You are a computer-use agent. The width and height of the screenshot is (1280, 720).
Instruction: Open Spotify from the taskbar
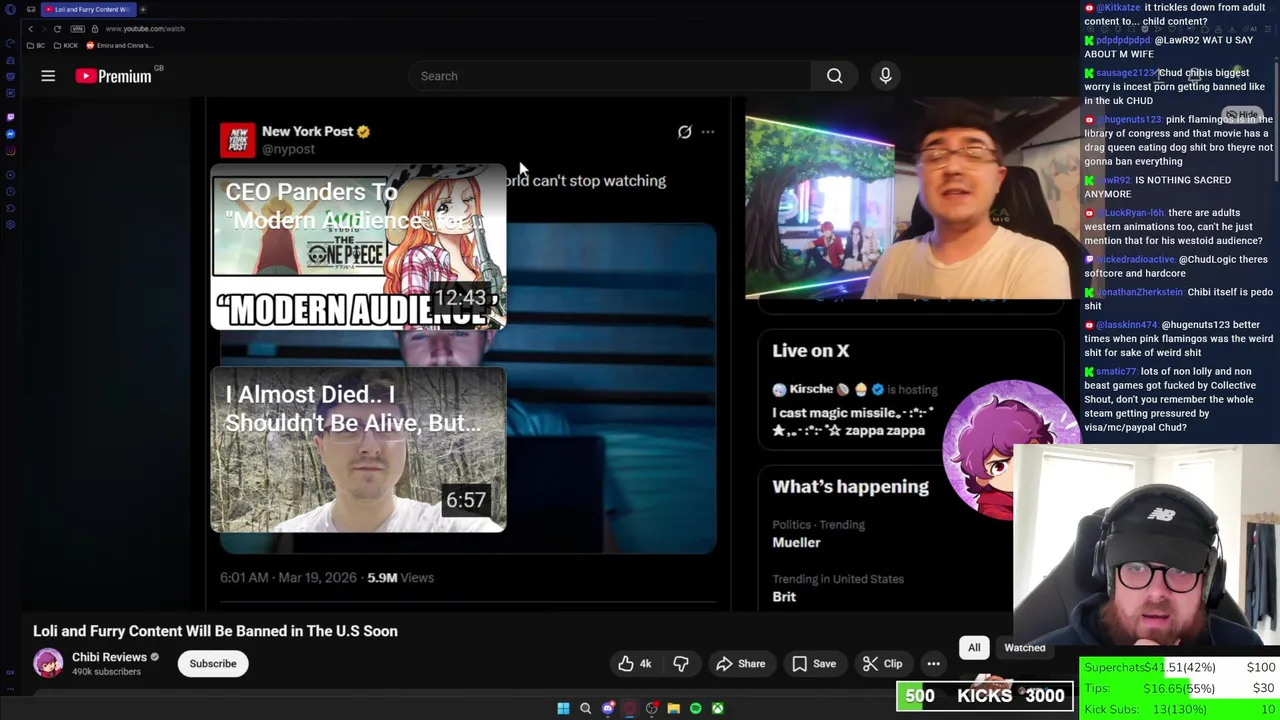(x=695, y=708)
